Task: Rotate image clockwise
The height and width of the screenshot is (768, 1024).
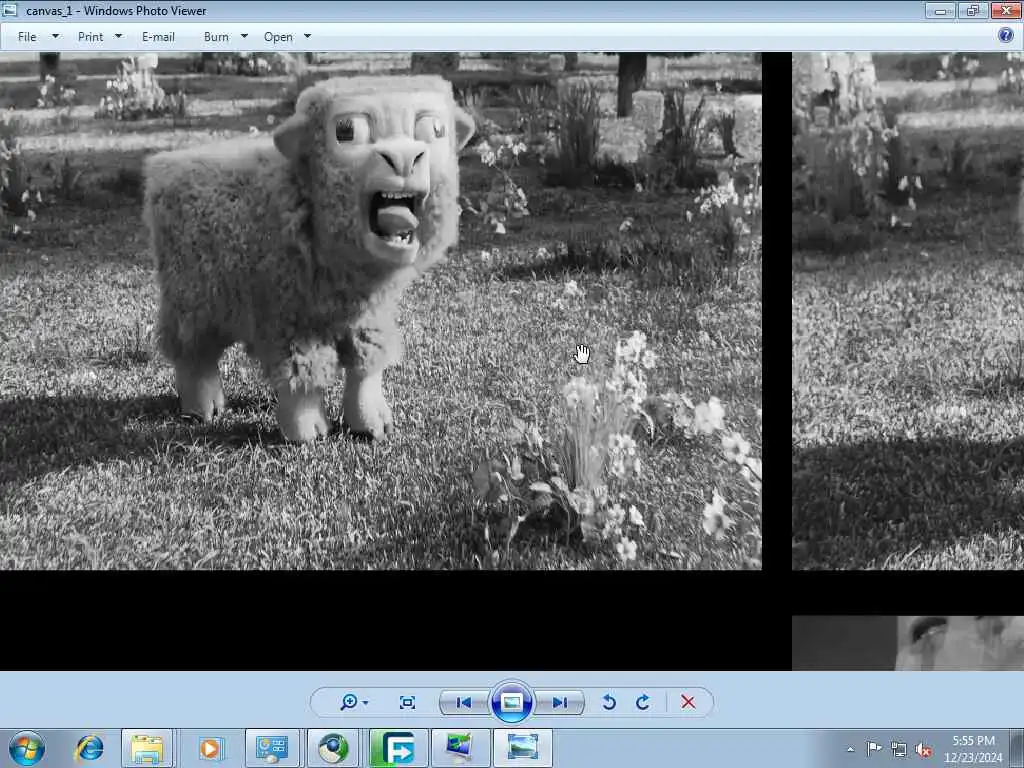Action: [x=643, y=702]
